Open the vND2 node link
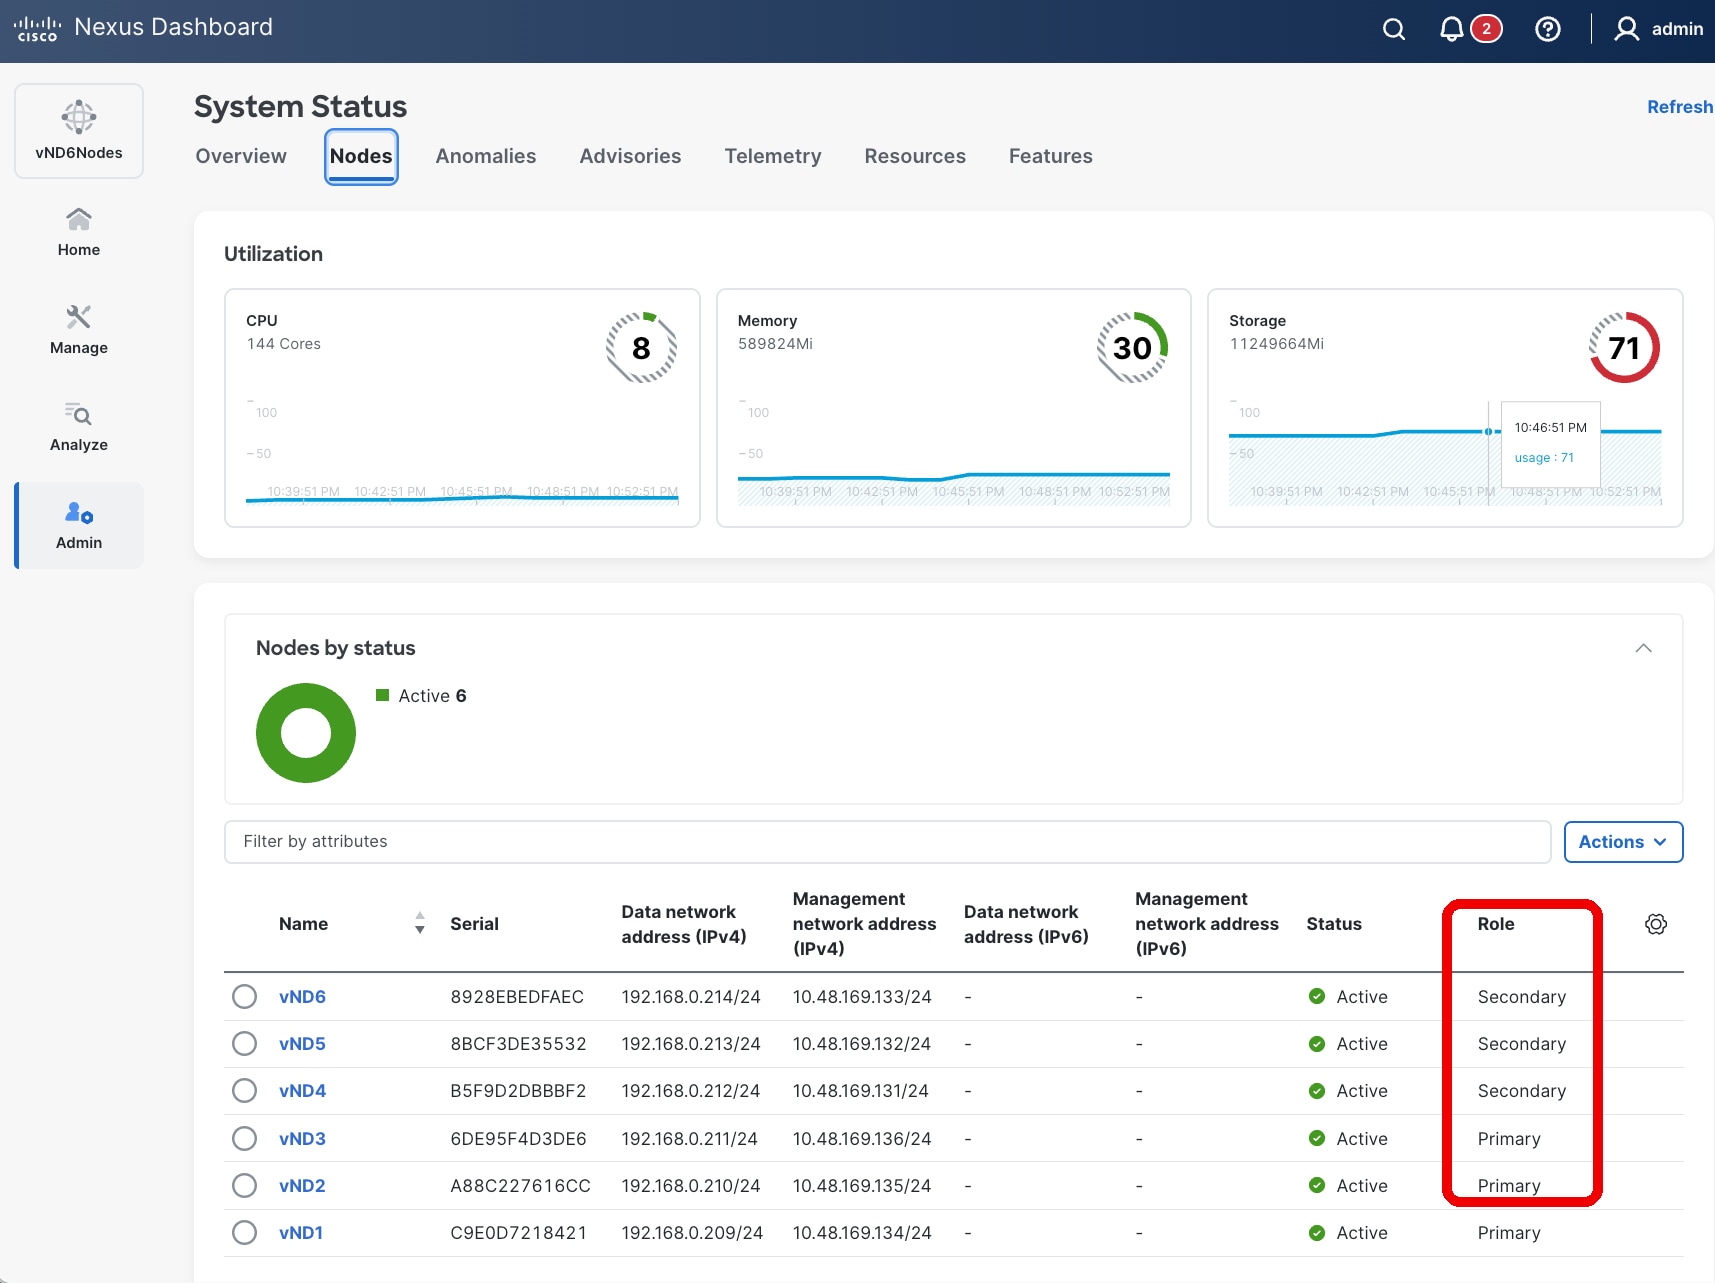The image size is (1715, 1283). [302, 1186]
